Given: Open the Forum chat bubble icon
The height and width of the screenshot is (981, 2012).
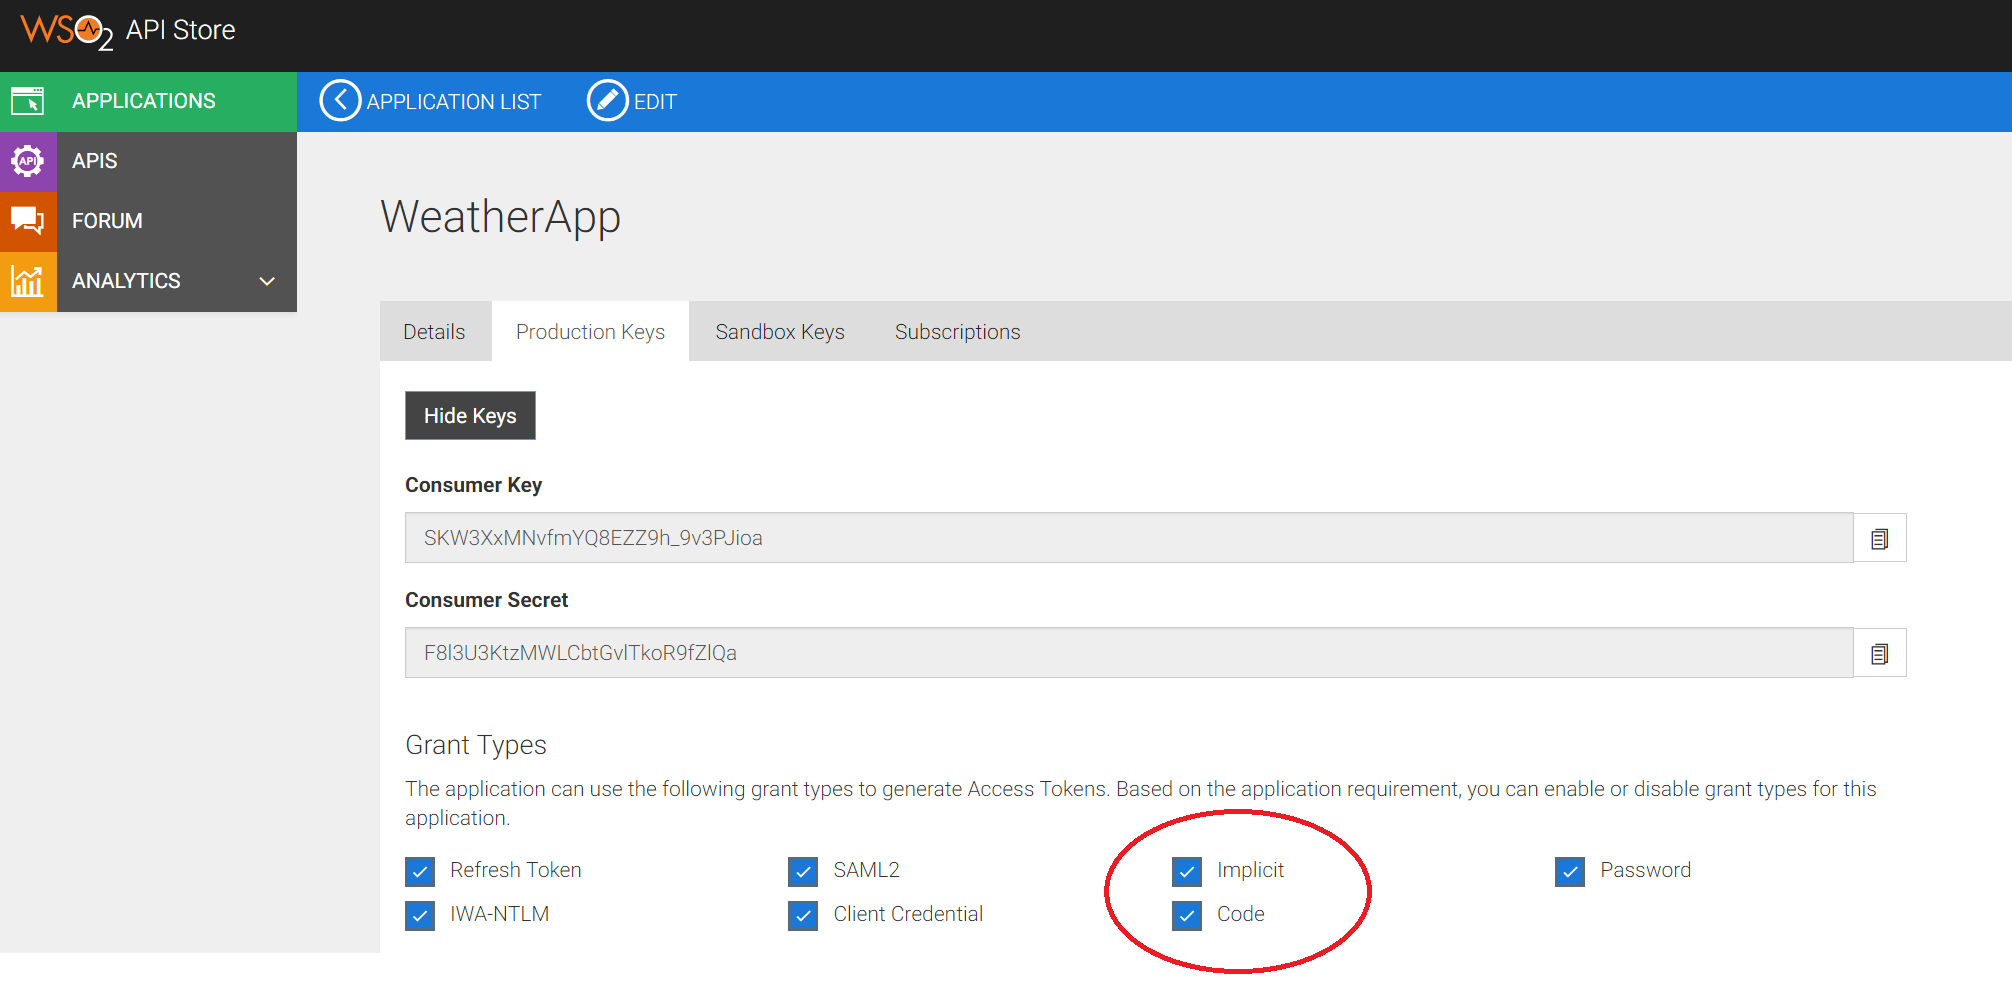Looking at the screenshot, I should pyautogui.click(x=28, y=221).
